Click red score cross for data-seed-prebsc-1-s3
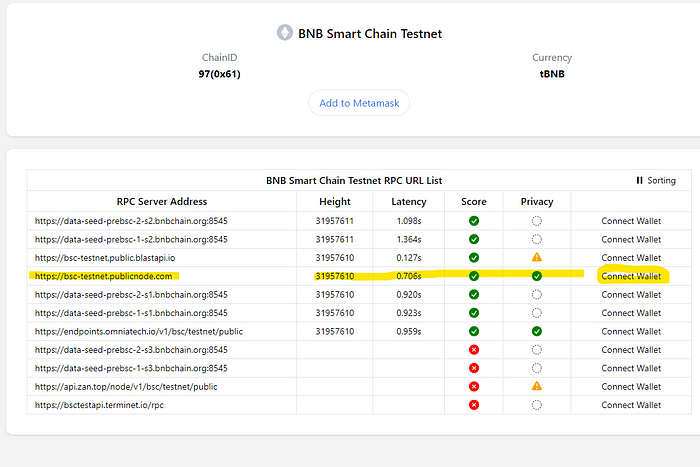The width and height of the screenshot is (700, 467). (x=474, y=368)
